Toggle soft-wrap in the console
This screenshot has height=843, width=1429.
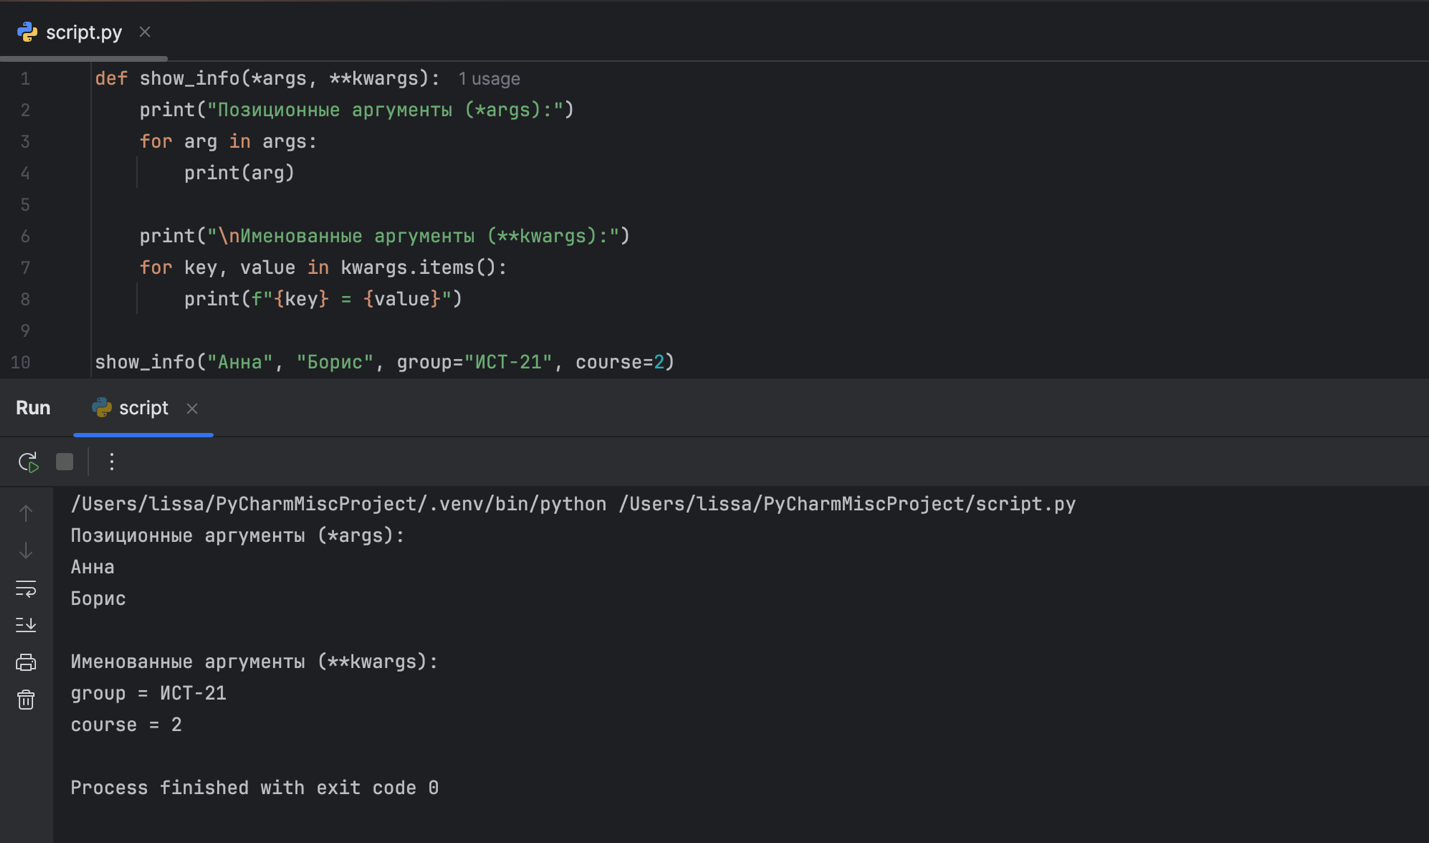click(x=26, y=589)
